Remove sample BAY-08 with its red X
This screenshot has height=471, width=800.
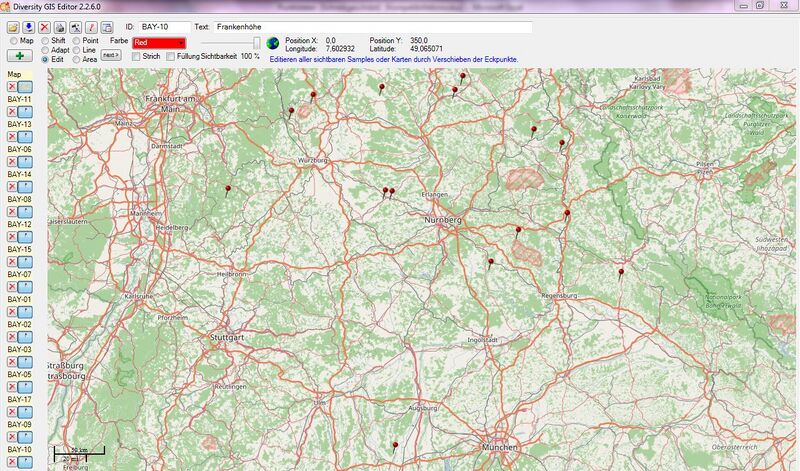point(12,212)
